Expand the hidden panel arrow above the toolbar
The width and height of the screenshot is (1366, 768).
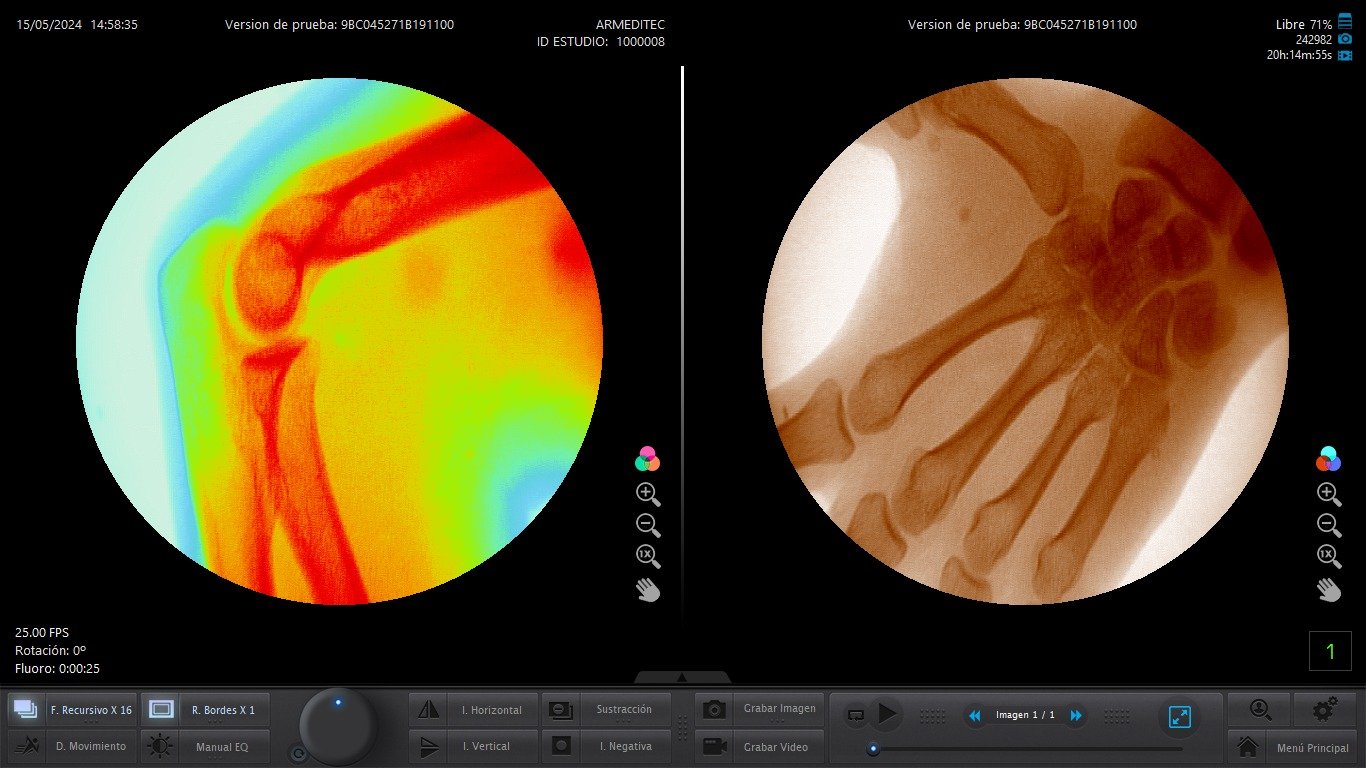[683, 678]
